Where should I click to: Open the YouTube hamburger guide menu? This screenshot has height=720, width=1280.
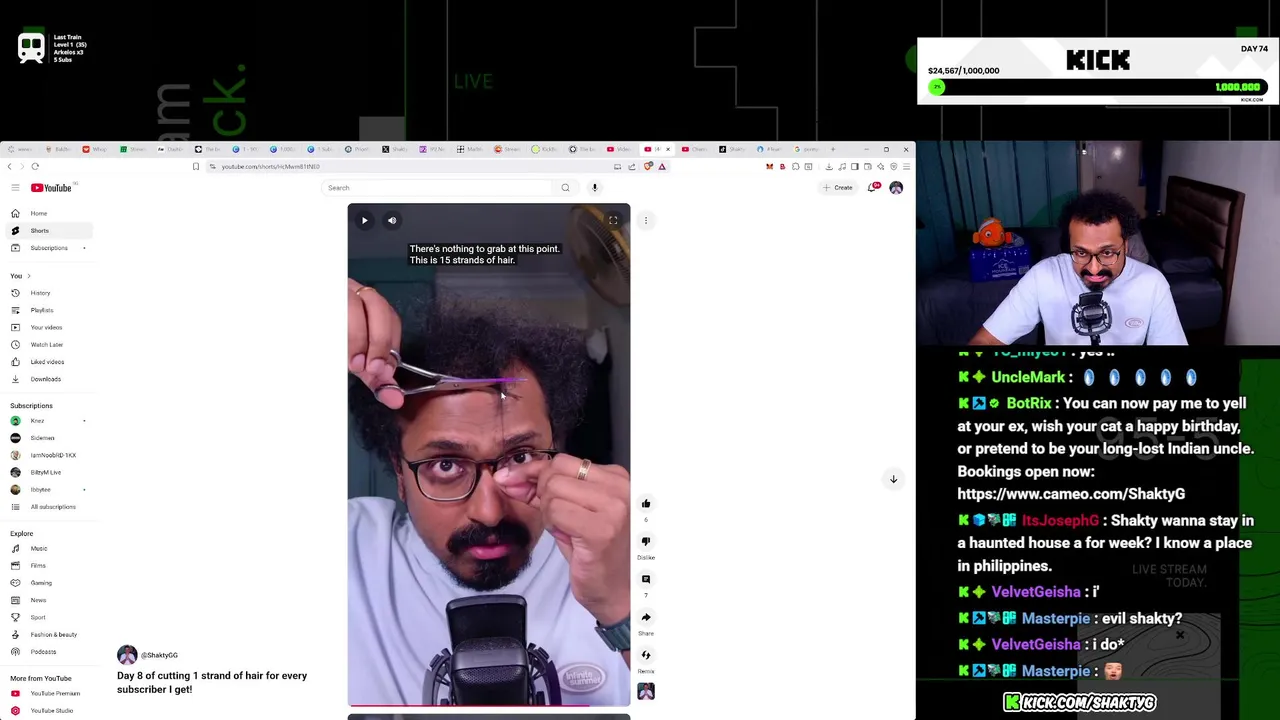click(15, 188)
